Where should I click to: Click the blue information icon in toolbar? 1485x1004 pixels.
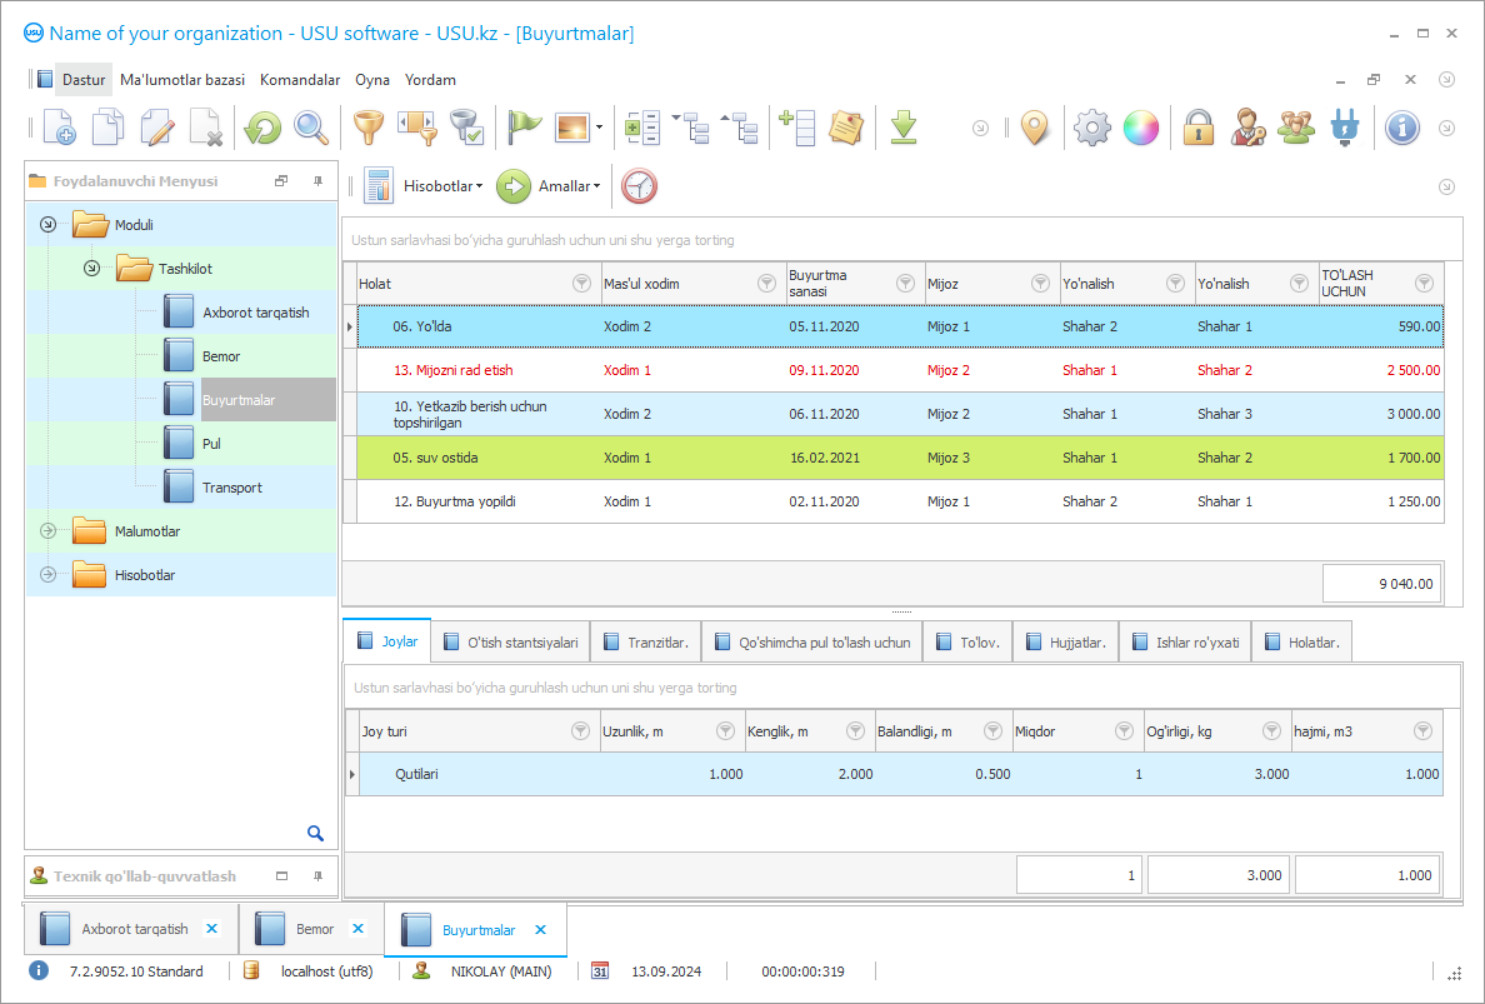(x=1402, y=128)
